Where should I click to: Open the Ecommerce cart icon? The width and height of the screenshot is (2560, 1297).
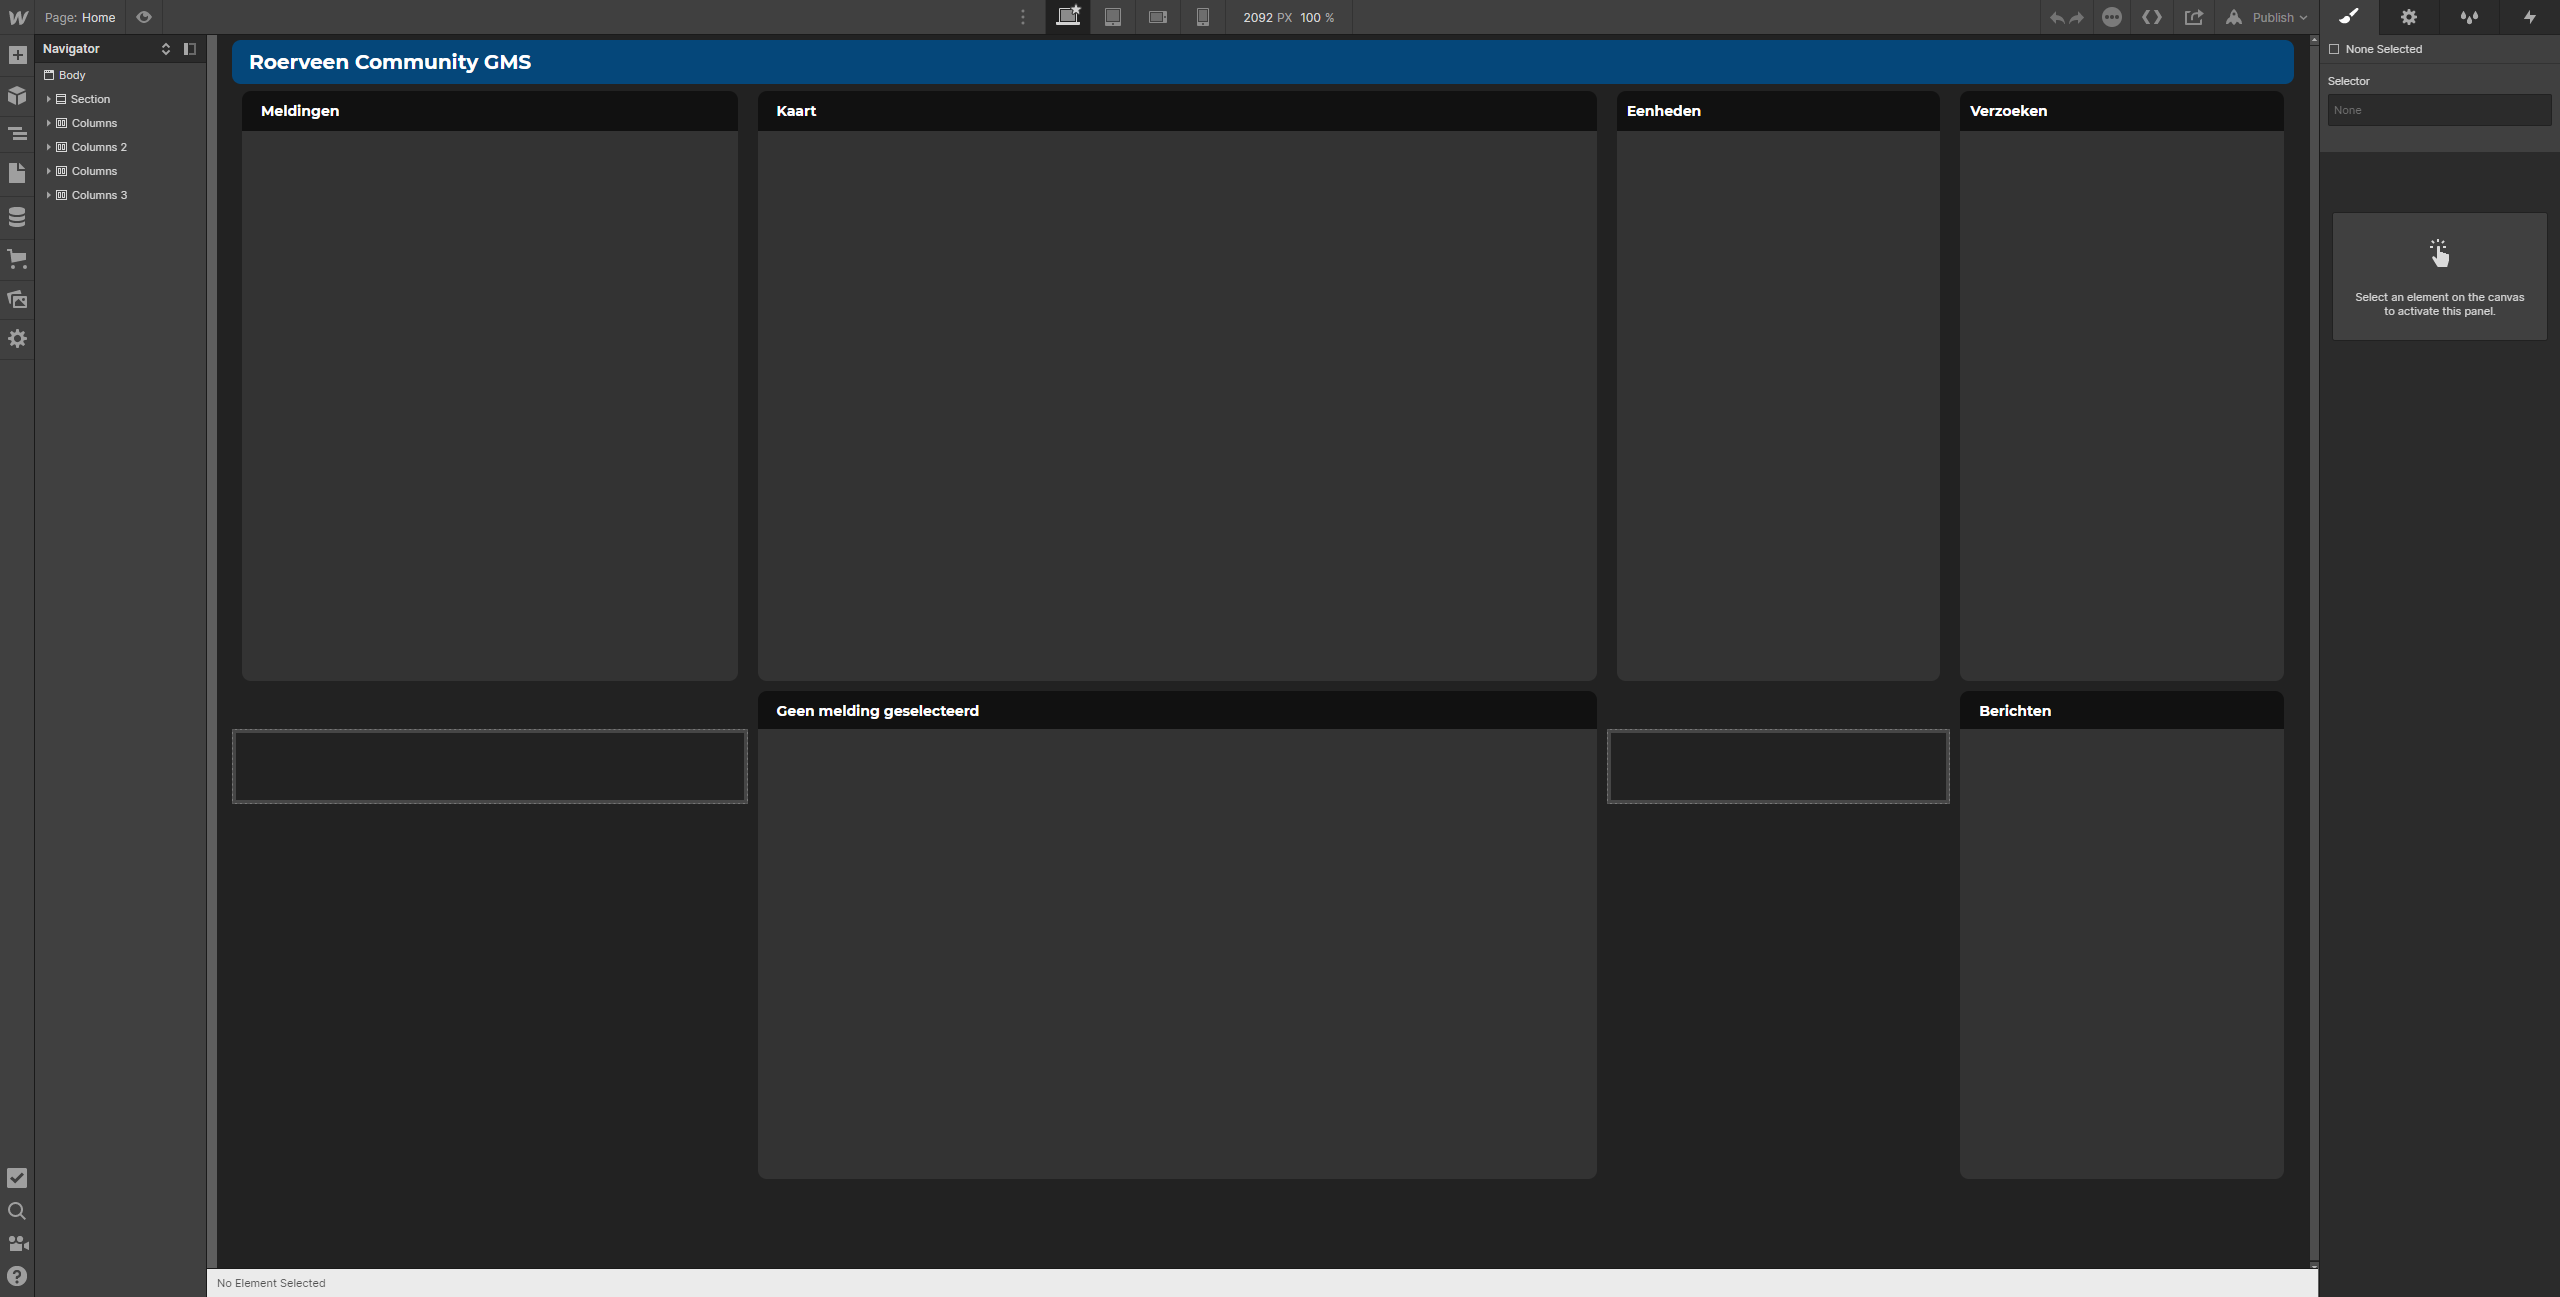click(17, 259)
